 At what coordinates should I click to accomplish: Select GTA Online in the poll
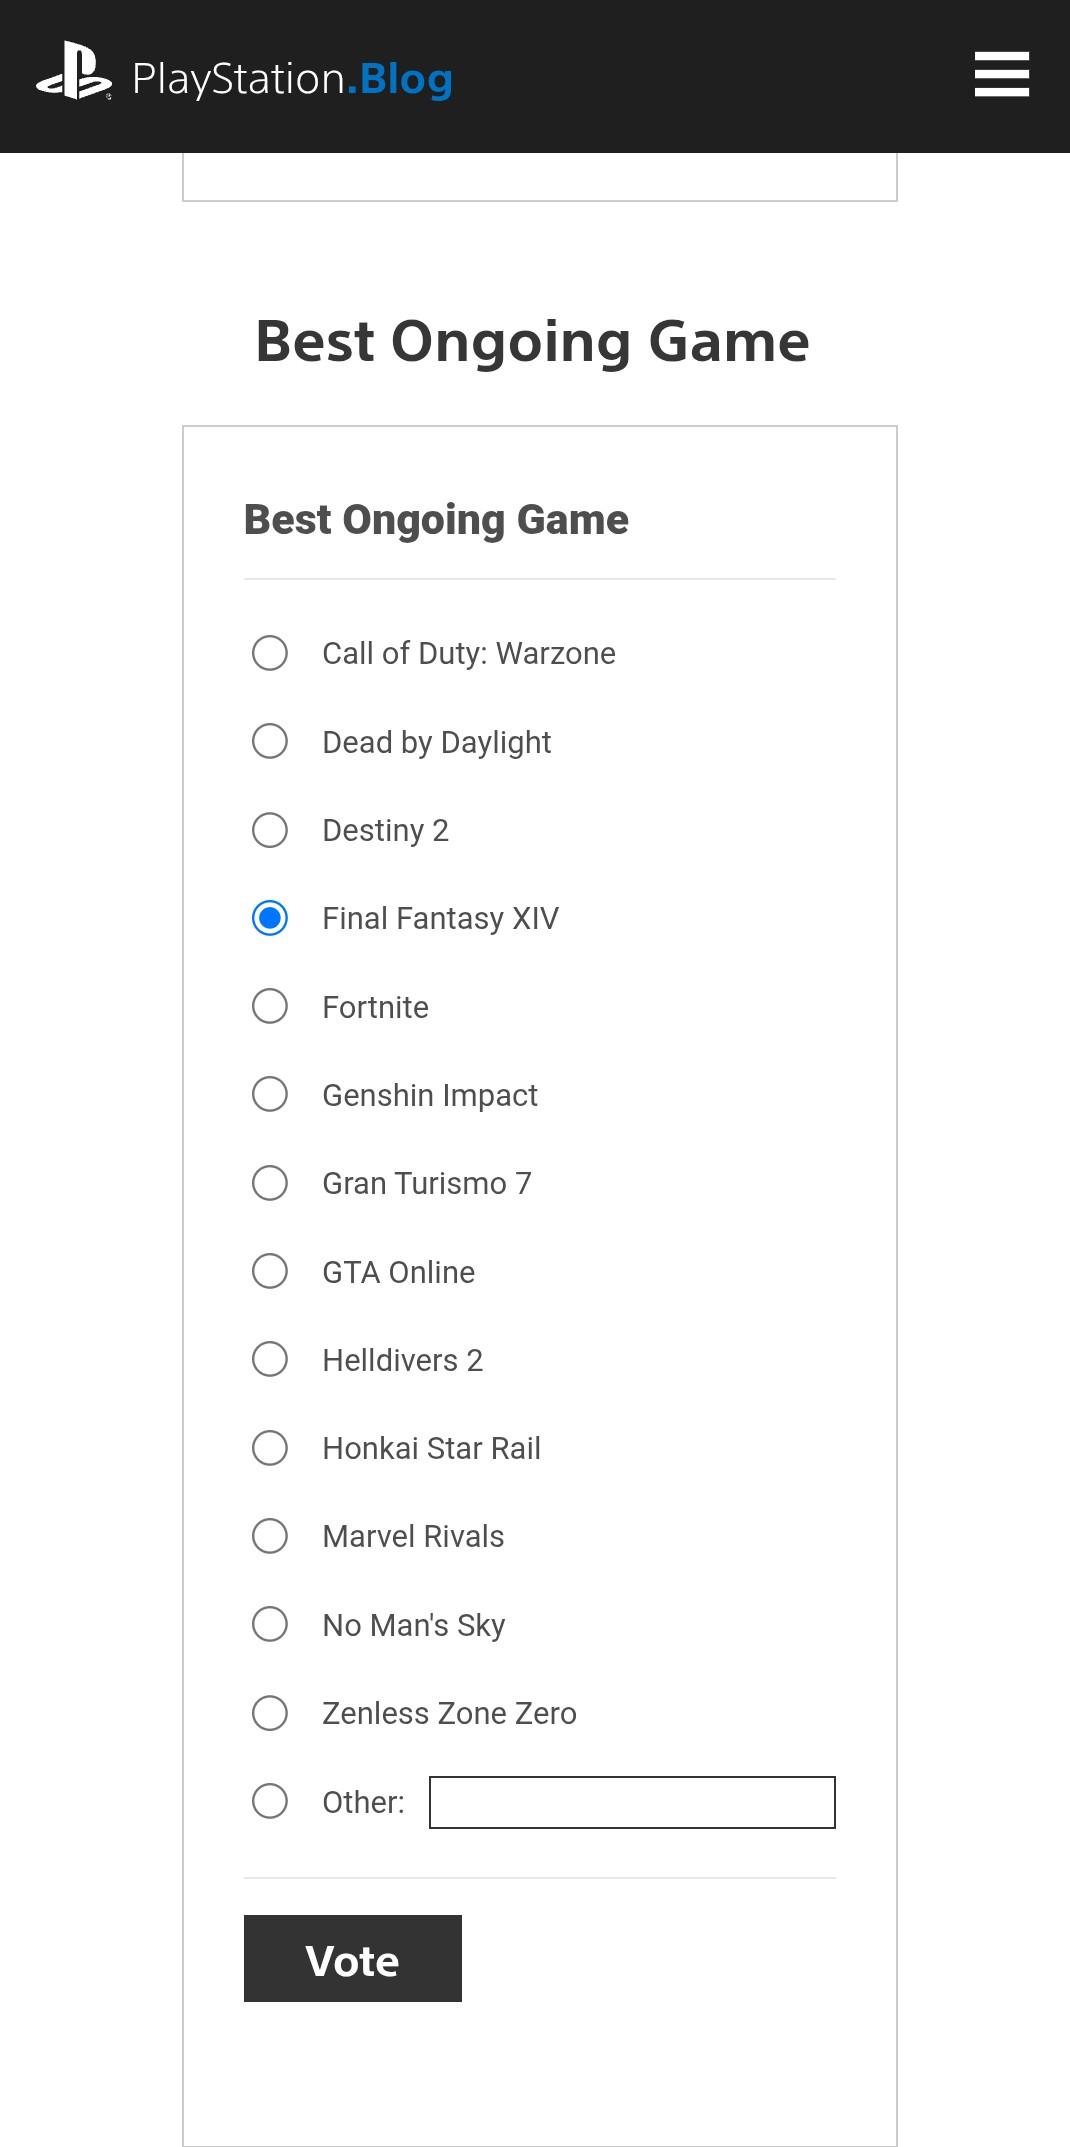point(270,1271)
